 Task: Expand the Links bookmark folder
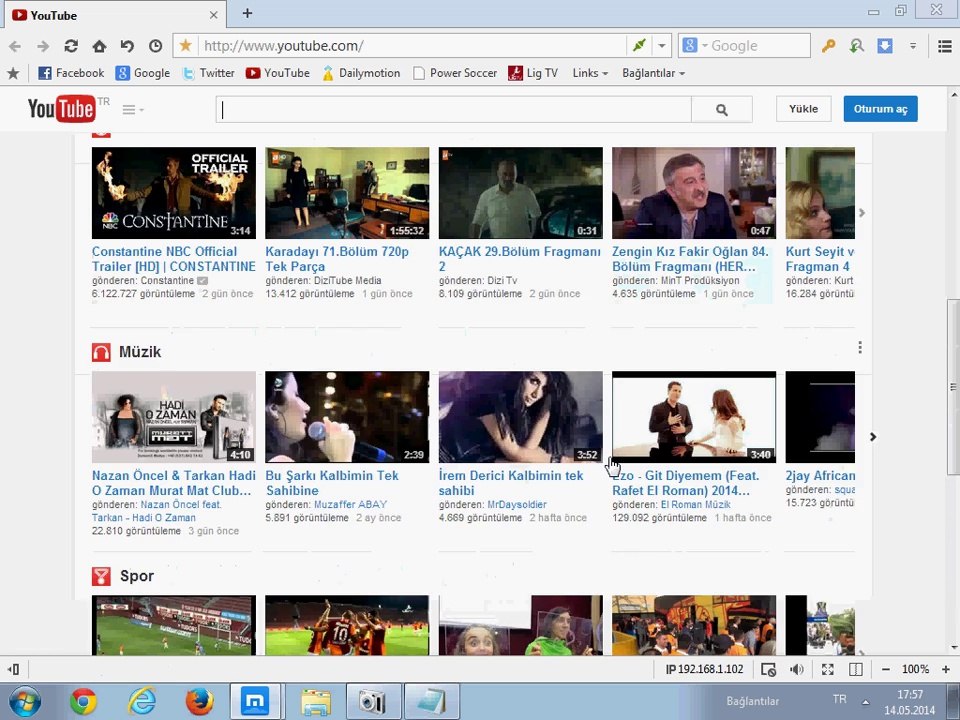(590, 73)
